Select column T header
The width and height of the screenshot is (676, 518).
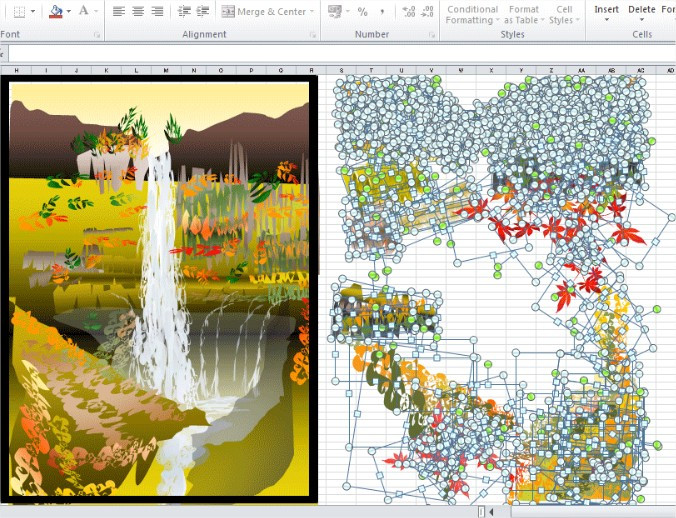click(371, 70)
